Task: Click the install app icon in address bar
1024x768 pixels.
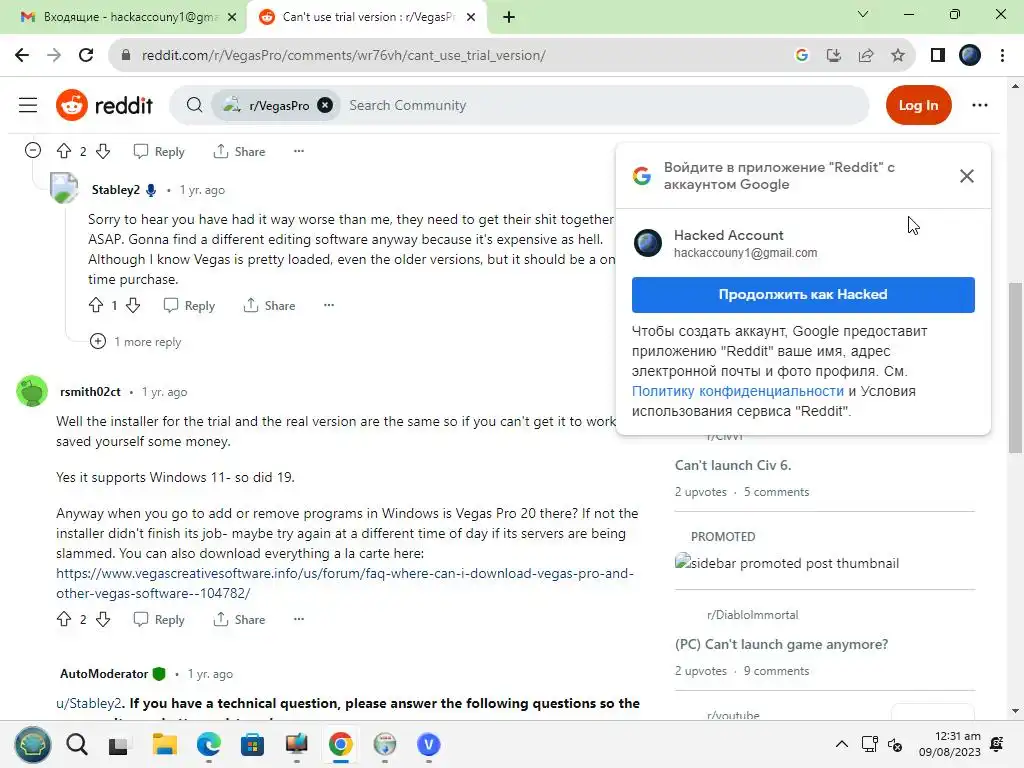Action: pos(834,56)
